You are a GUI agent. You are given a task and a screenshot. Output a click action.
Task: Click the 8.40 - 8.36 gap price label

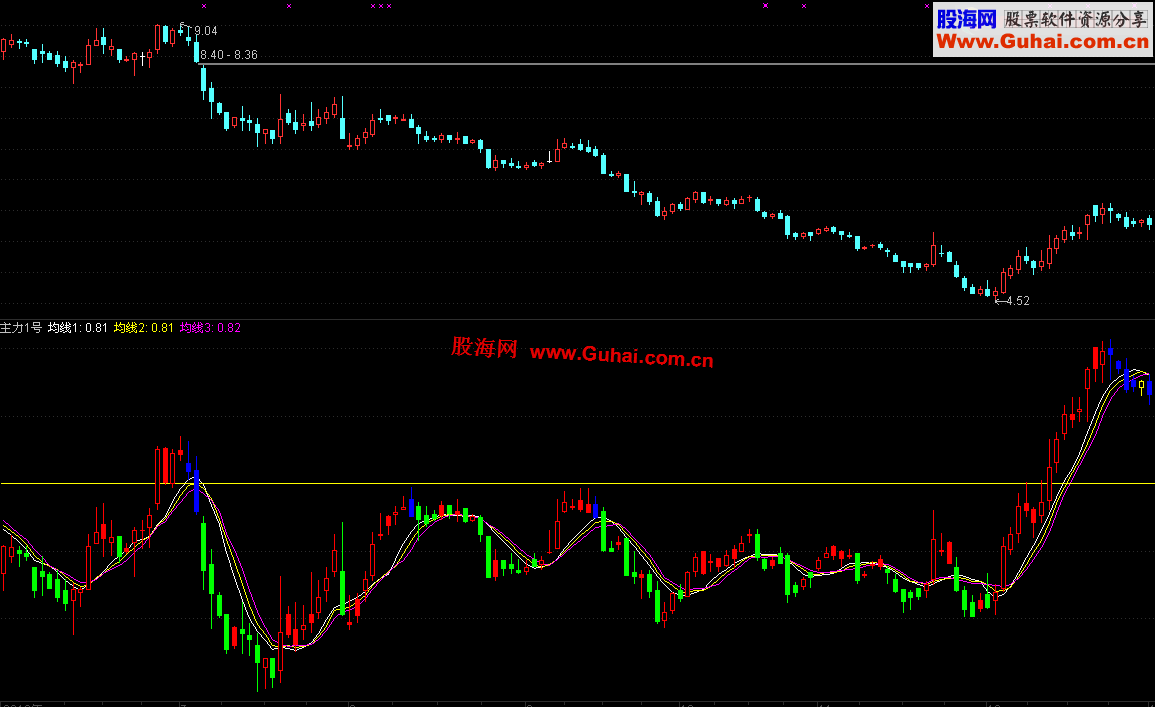click(x=229, y=54)
